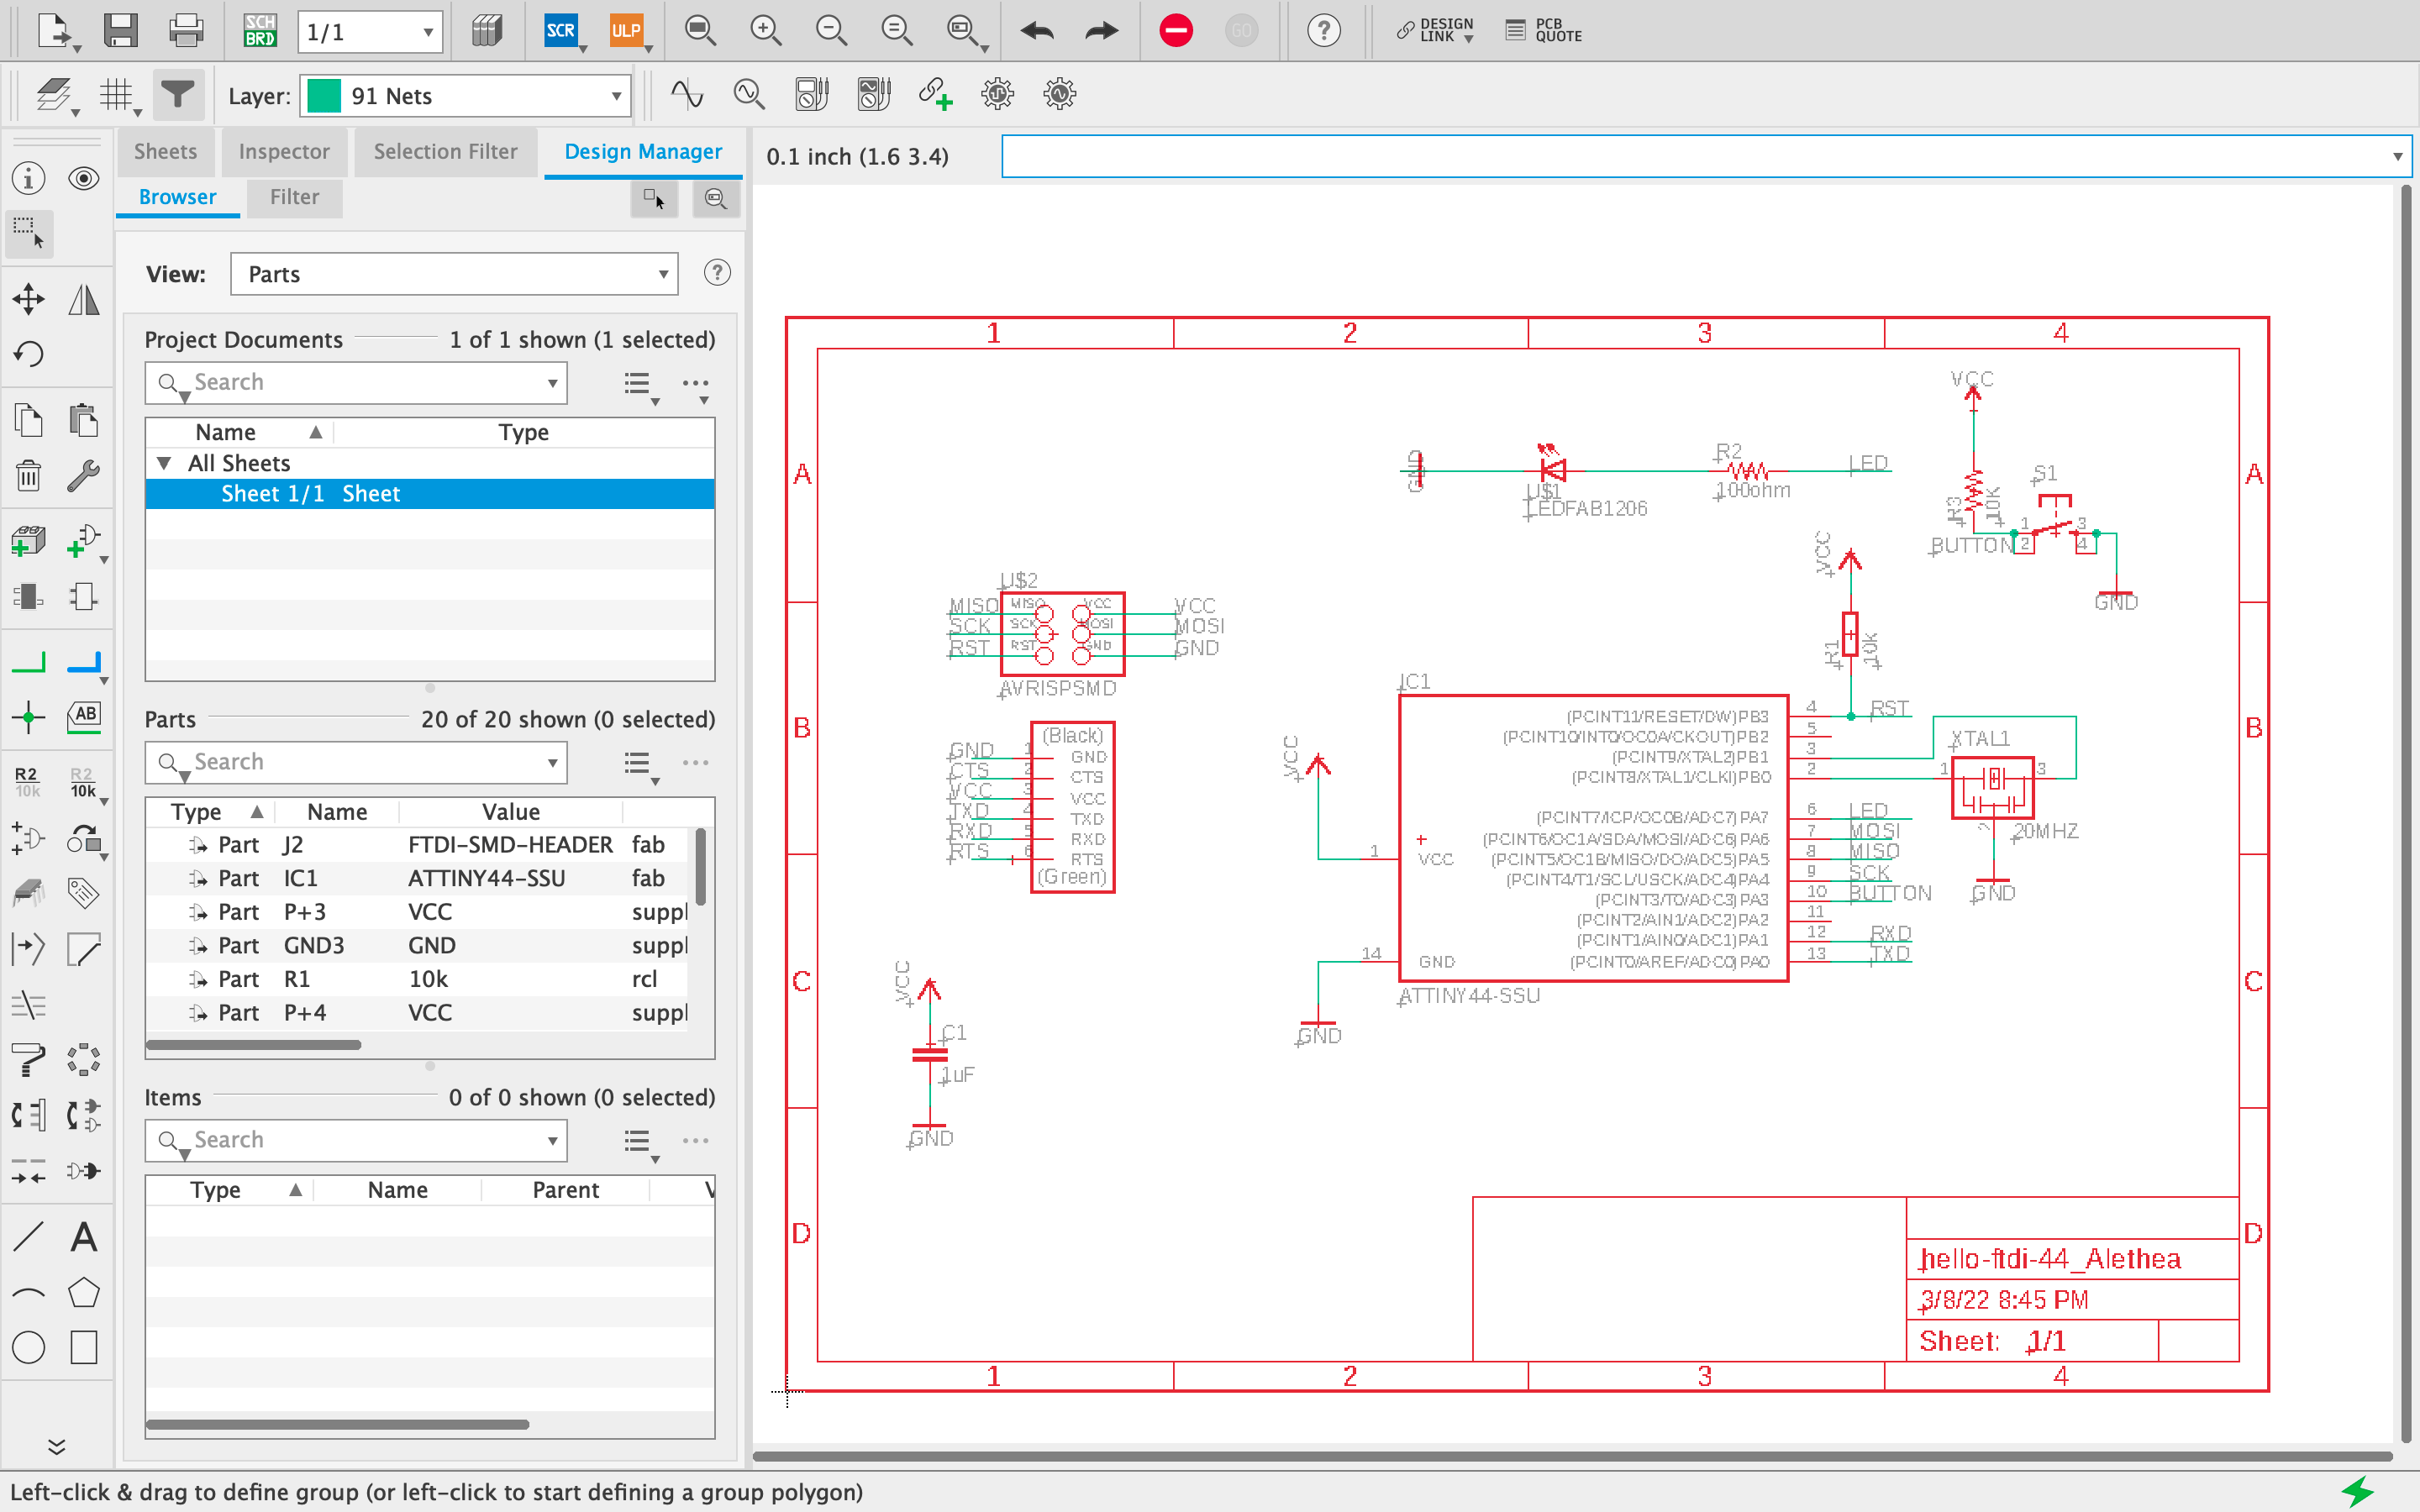Select the AB Label tool icon
Viewport: 2420px width, 1512px height.
click(84, 716)
